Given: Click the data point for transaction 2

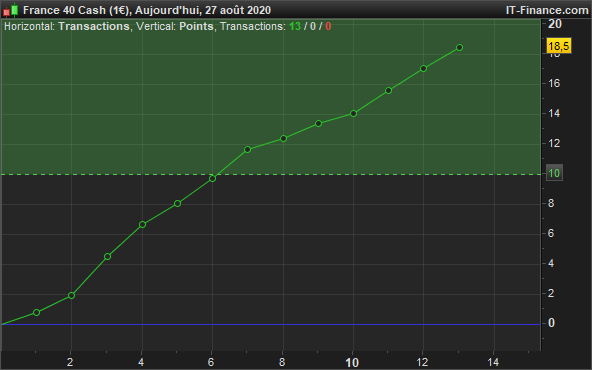Looking at the screenshot, I should pyautogui.click(x=71, y=296).
